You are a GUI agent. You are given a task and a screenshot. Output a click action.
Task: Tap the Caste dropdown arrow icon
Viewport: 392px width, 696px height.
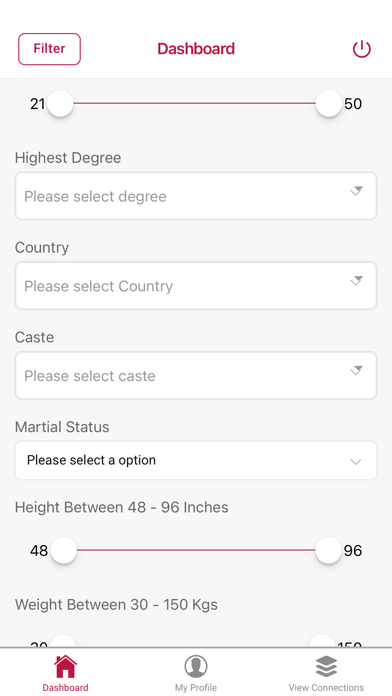click(x=356, y=370)
